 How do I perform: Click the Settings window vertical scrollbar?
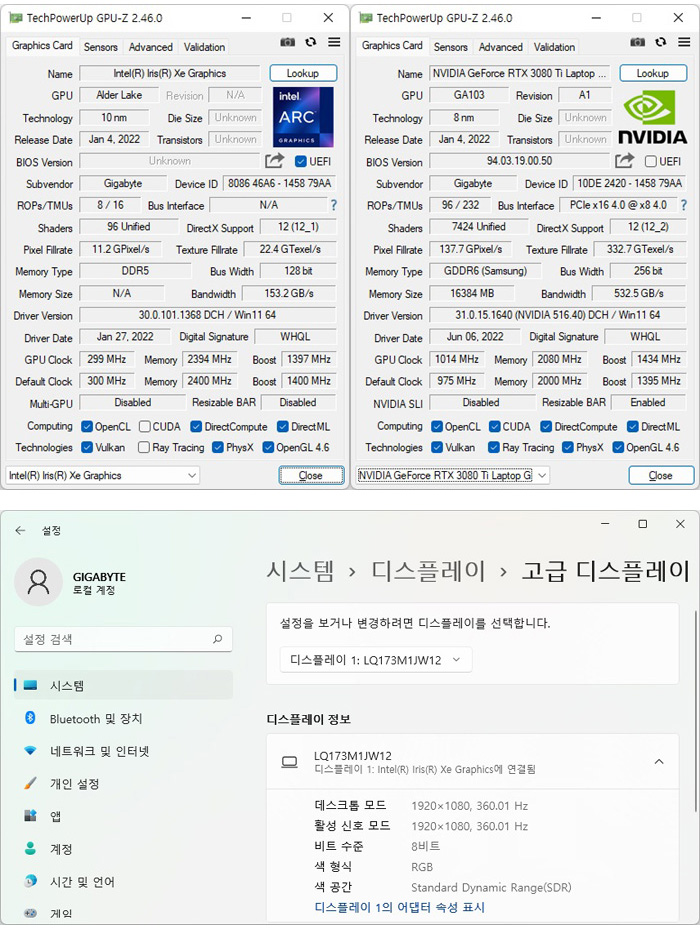click(x=696, y=710)
